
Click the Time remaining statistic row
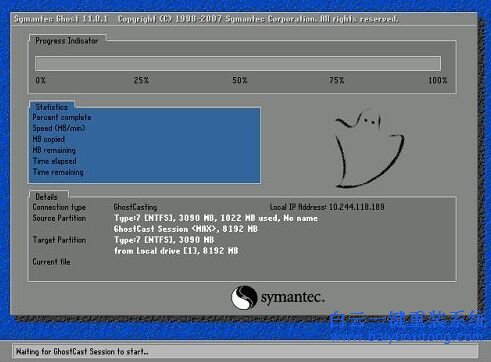pos(145,172)
